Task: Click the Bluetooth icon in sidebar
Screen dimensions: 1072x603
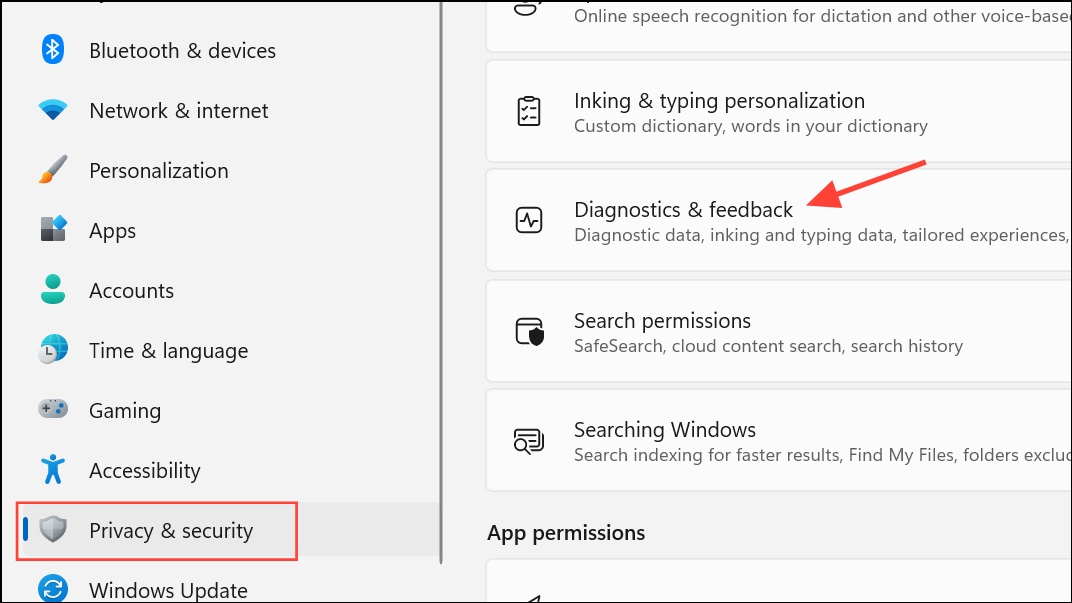Action: click(x=53, y=50)
